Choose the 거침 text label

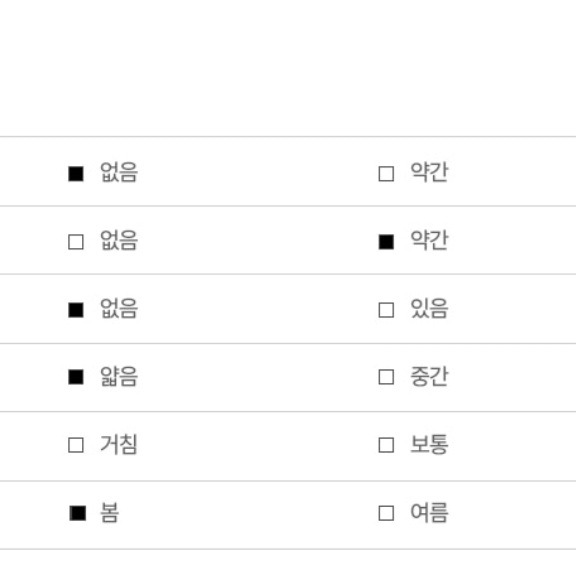click(119, 444)
